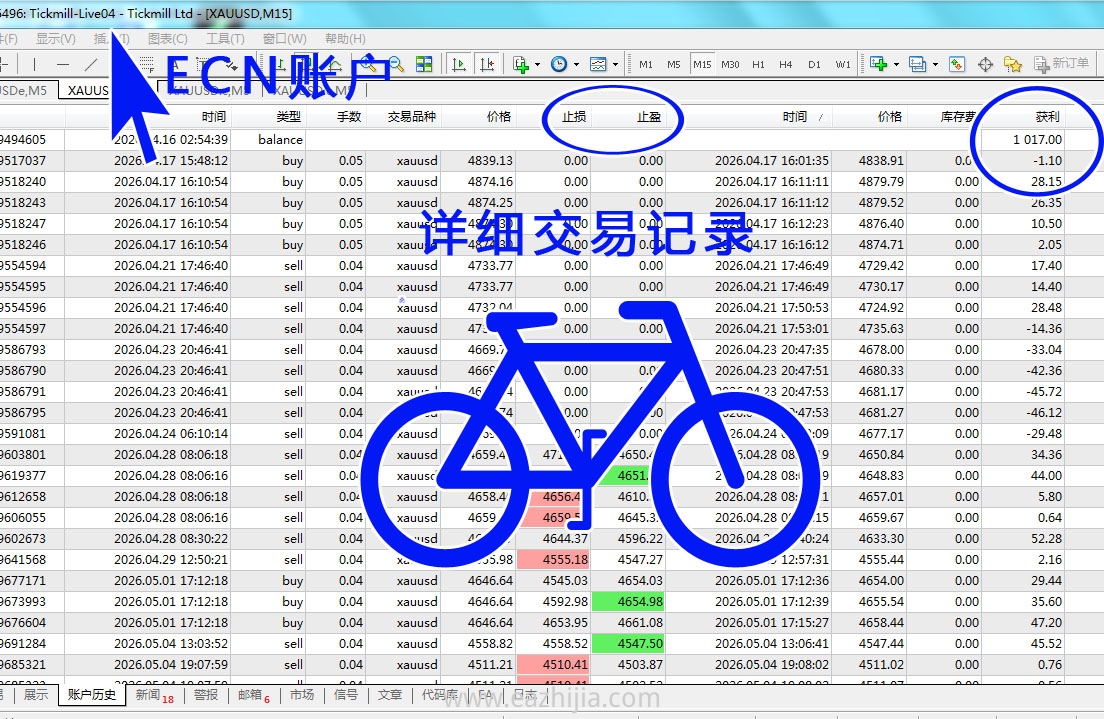Click close price 4879.79
The width and height of the screenshot is (1104, 719).
[881, 182]
